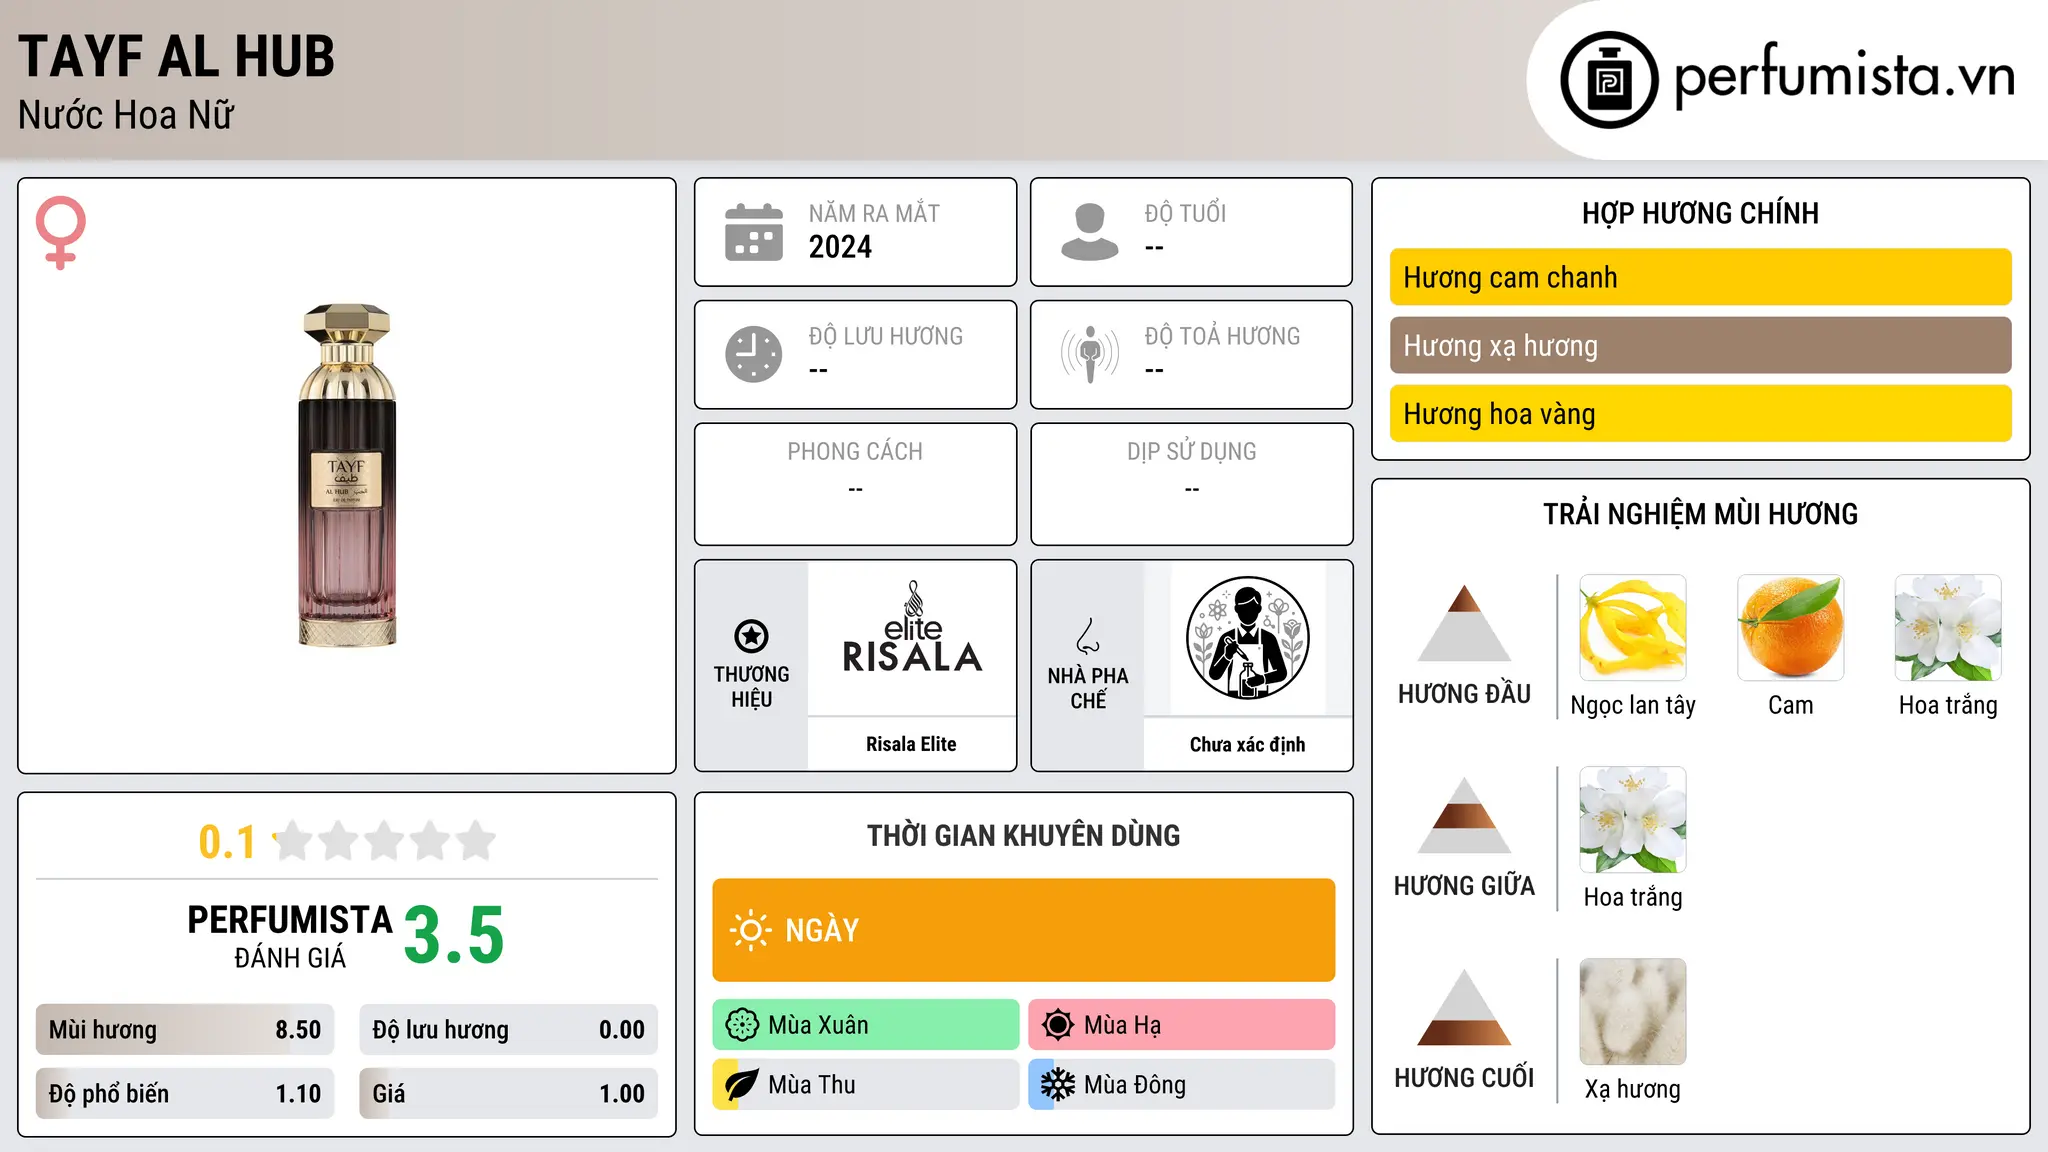Click the Chưa xác định perfumer label

pos(1247,744)
